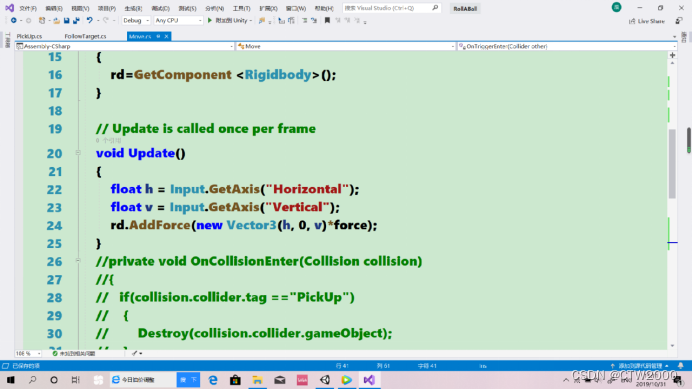This screenshot has width=693, height=390.
Task: Click the Live Share button
Action: [x=647, y=21]
